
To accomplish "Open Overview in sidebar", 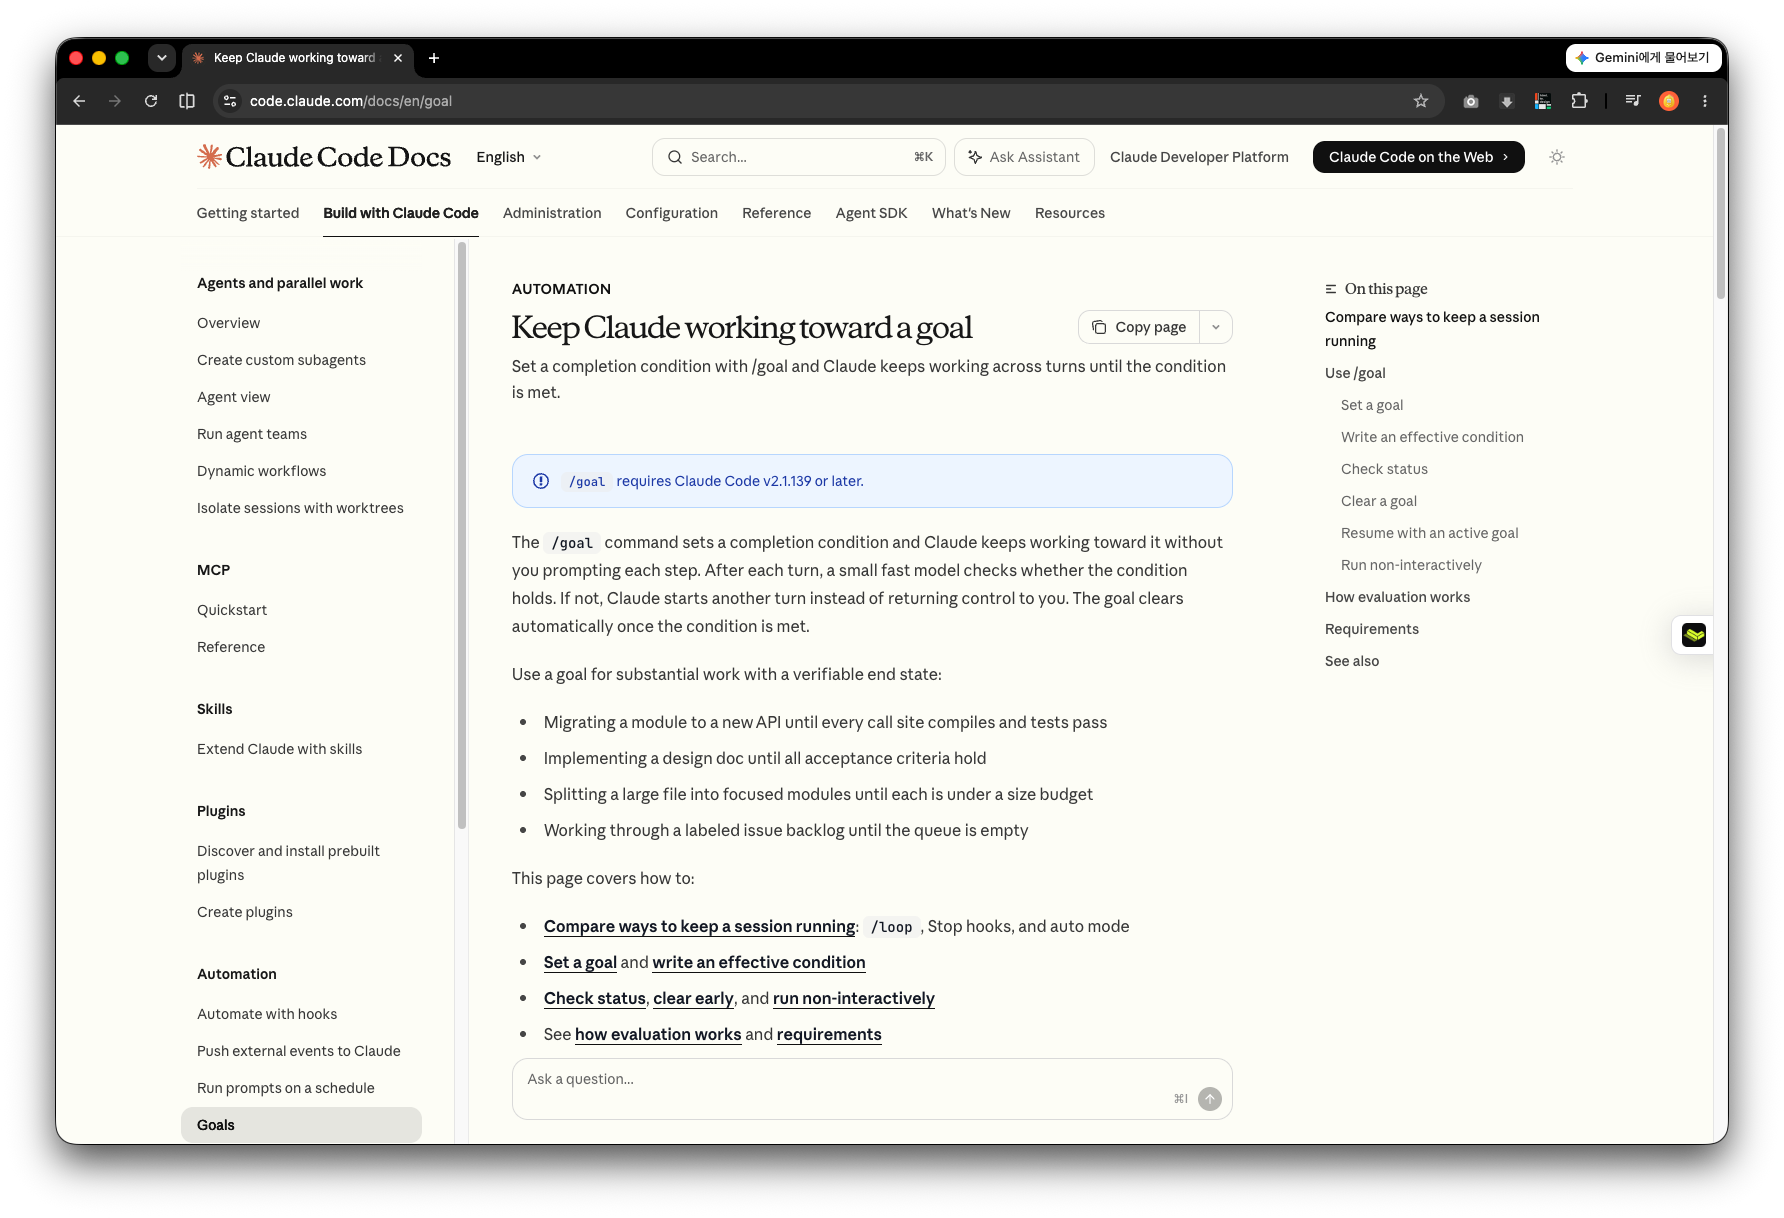I will (228, 323).
